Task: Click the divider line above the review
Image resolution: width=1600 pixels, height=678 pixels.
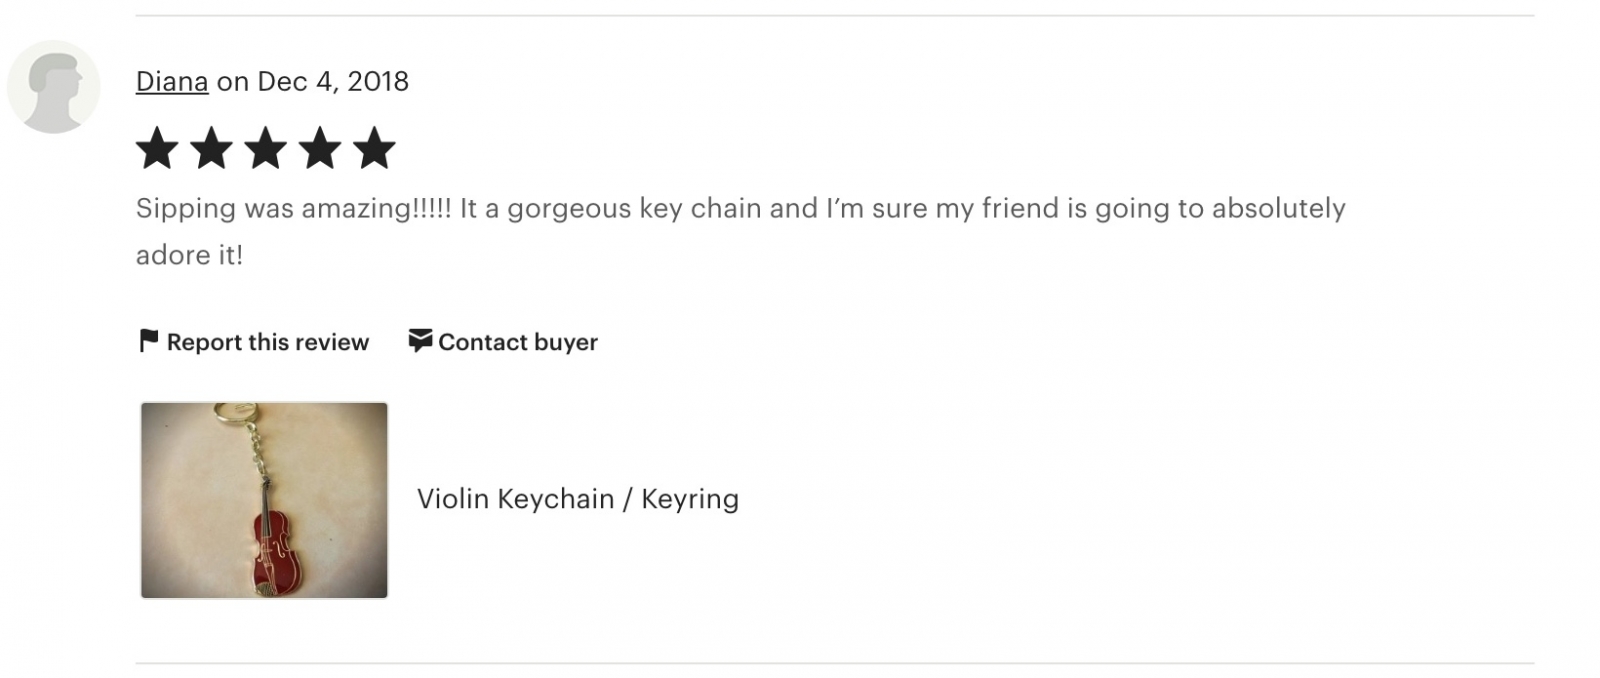Action: 835,15
